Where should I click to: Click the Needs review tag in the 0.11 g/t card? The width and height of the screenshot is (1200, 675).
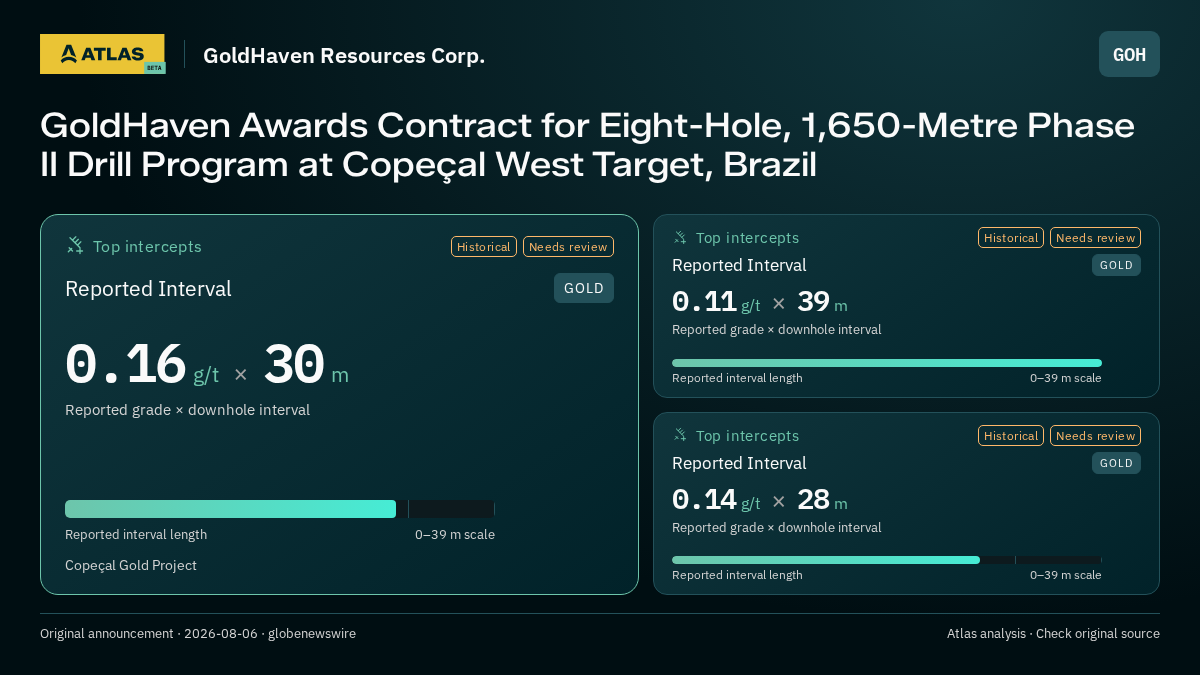(1095, 237)
